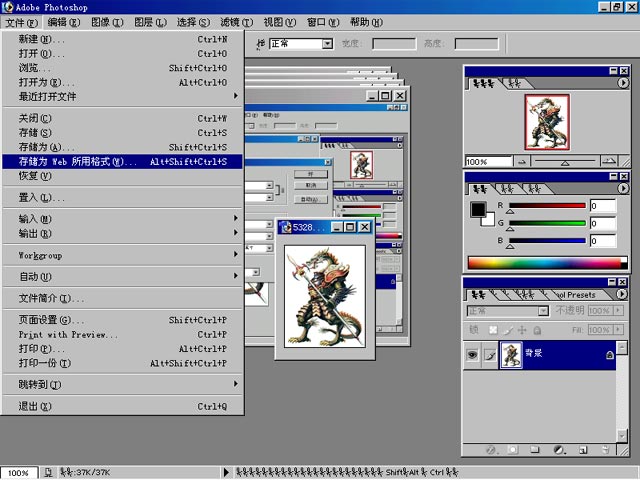This screenshot has height=480, width=640.
Task: Expand the Workgroup submenu
Action: pyautogui.click(x=121, y=256)
